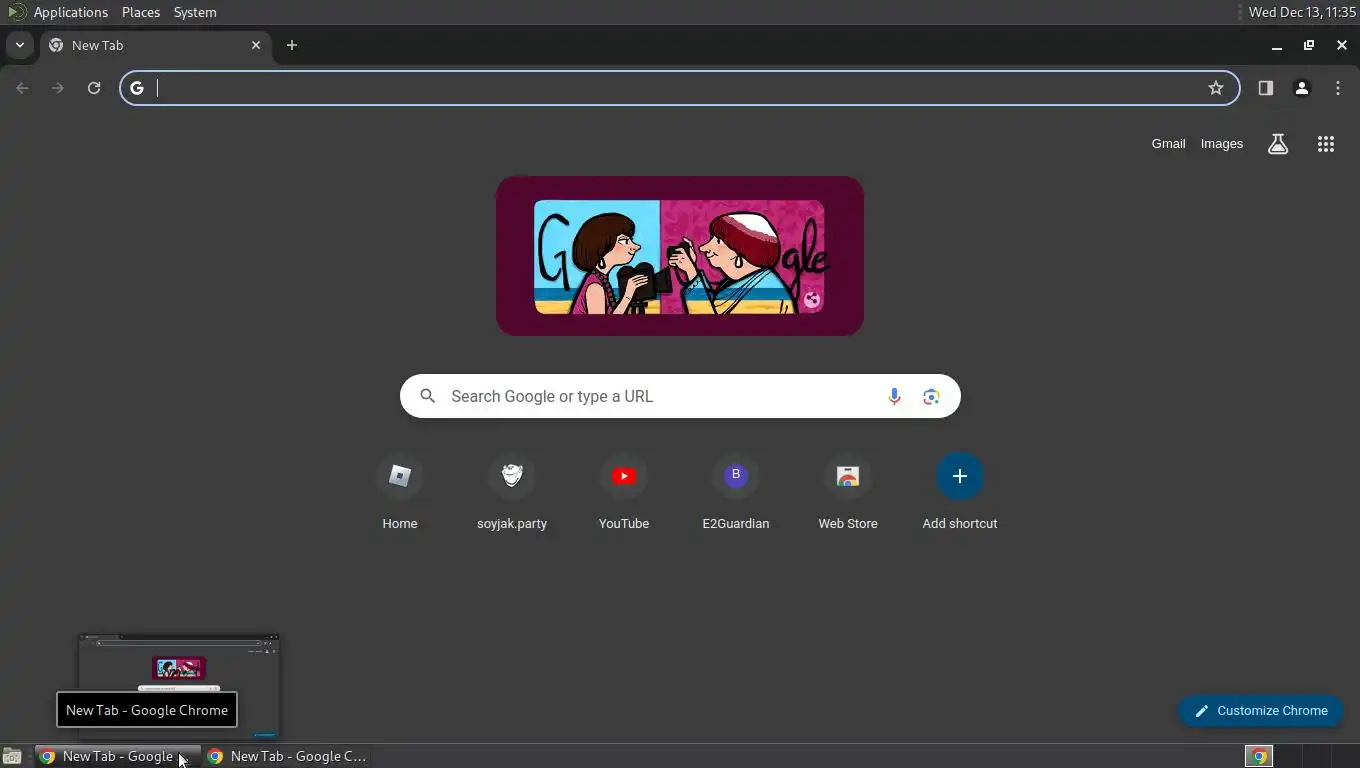
Task: Click the Google Doodle image
Action: (x=680, y=256)
